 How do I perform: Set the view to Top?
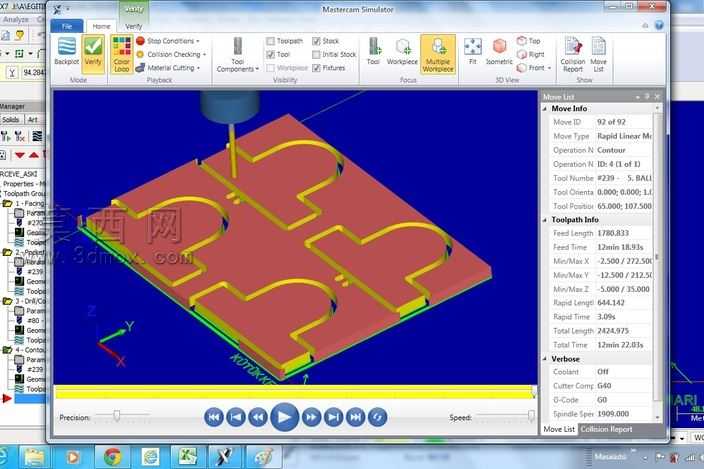(x=528, y=41)
